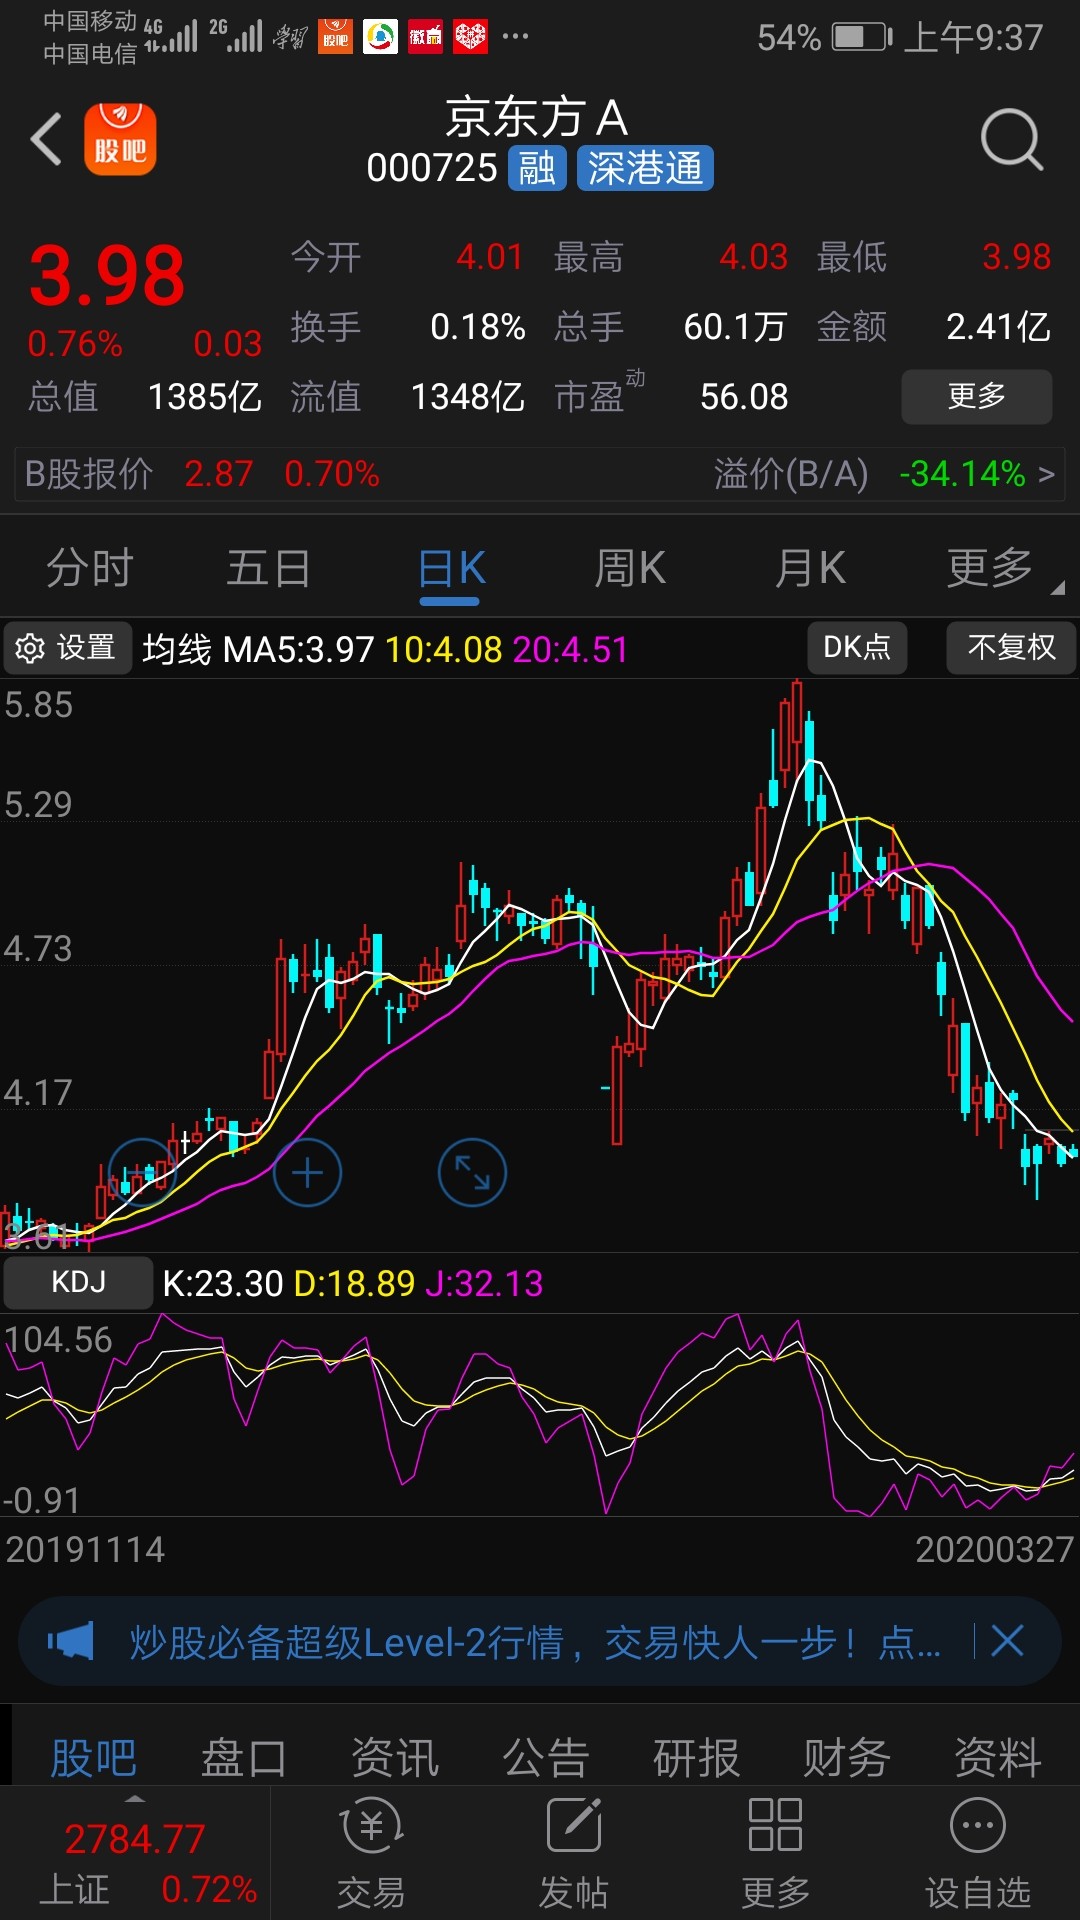Tap the D:18.89 indicator value
This screenshot has width=1080, height=1920.
click(x=355, y=1283)
